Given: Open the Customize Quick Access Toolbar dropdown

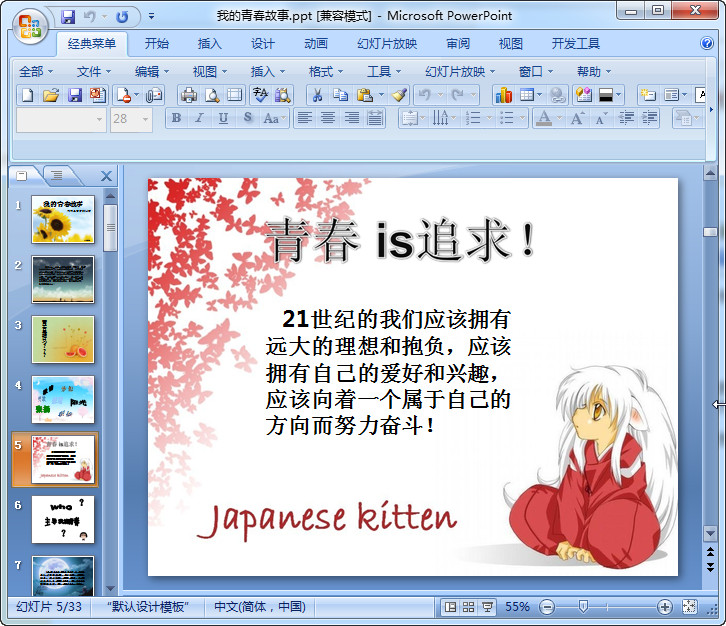Looking at the screenshot, I should (151, 17).
